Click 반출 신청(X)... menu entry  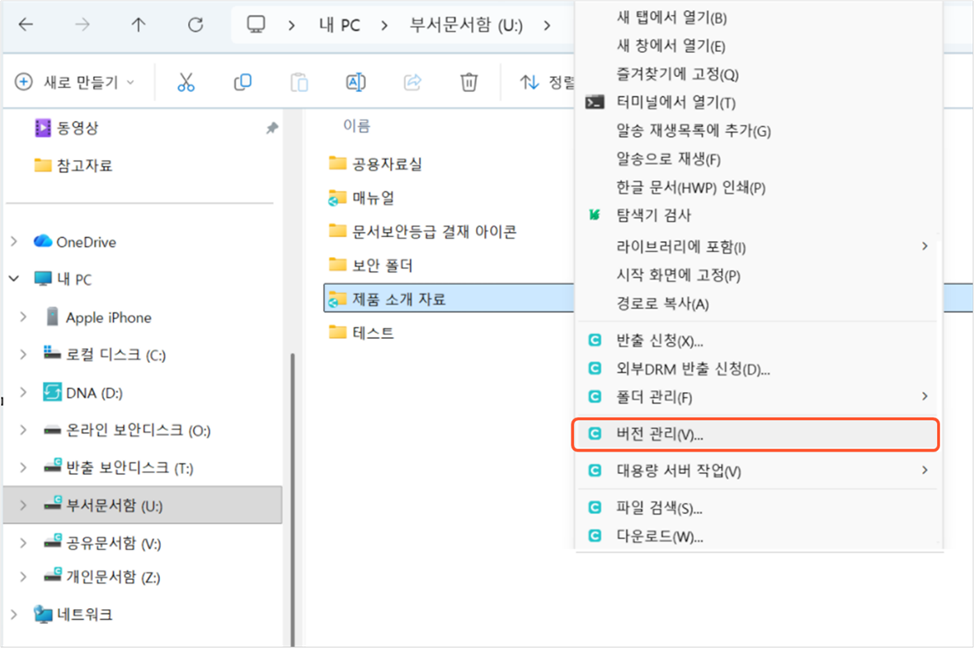pyautogui.click(x=660, y=341)
